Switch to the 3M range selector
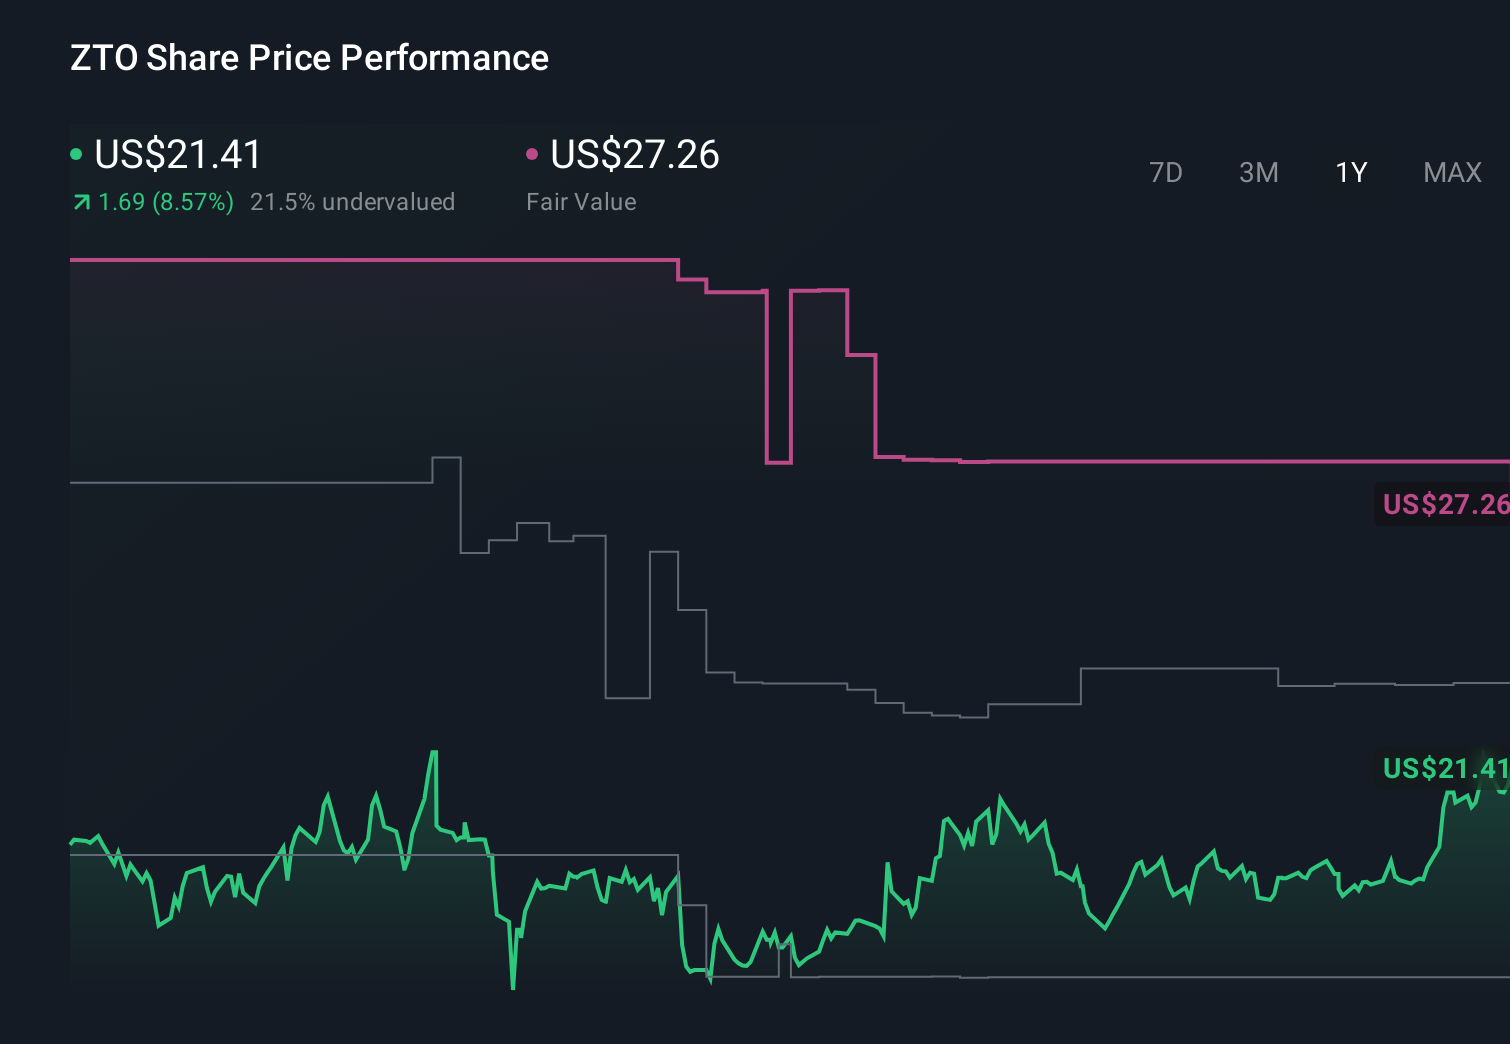This screenshot has width=1510, height=1044. pos(1257,172)
